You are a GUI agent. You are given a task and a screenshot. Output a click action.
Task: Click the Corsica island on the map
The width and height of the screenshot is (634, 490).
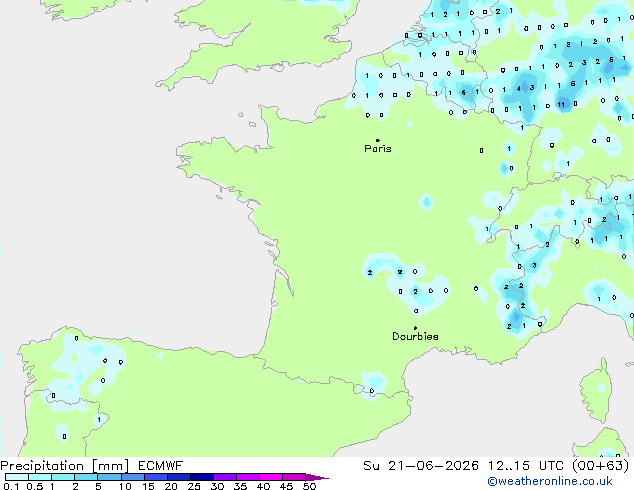pos(597,392)
